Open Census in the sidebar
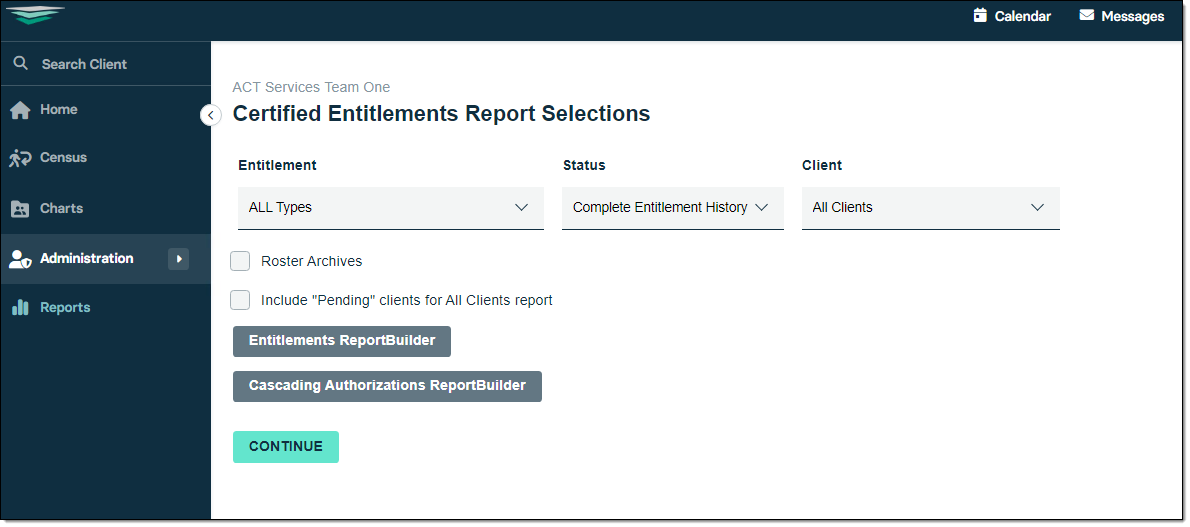This screenshot has height=527, width=1190. click(105, 158)
